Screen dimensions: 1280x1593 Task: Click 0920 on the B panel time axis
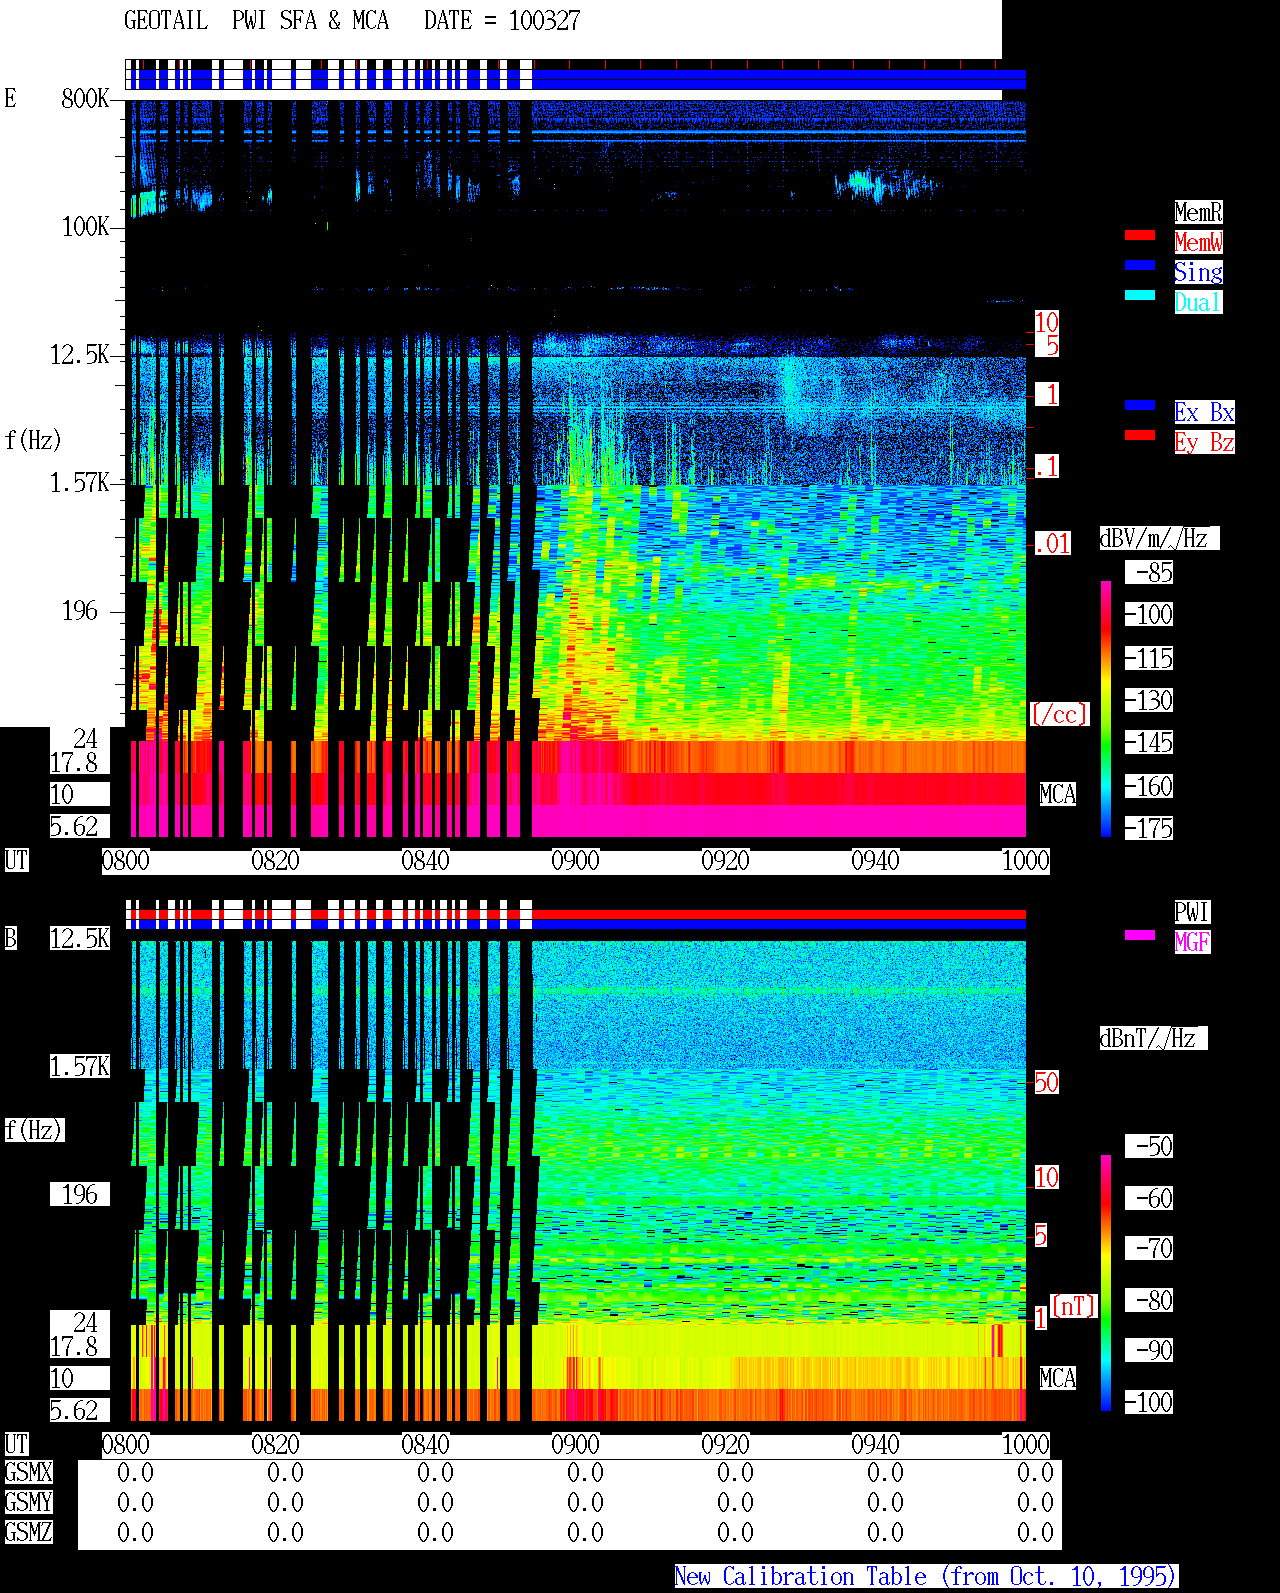tap(726, 1444)
